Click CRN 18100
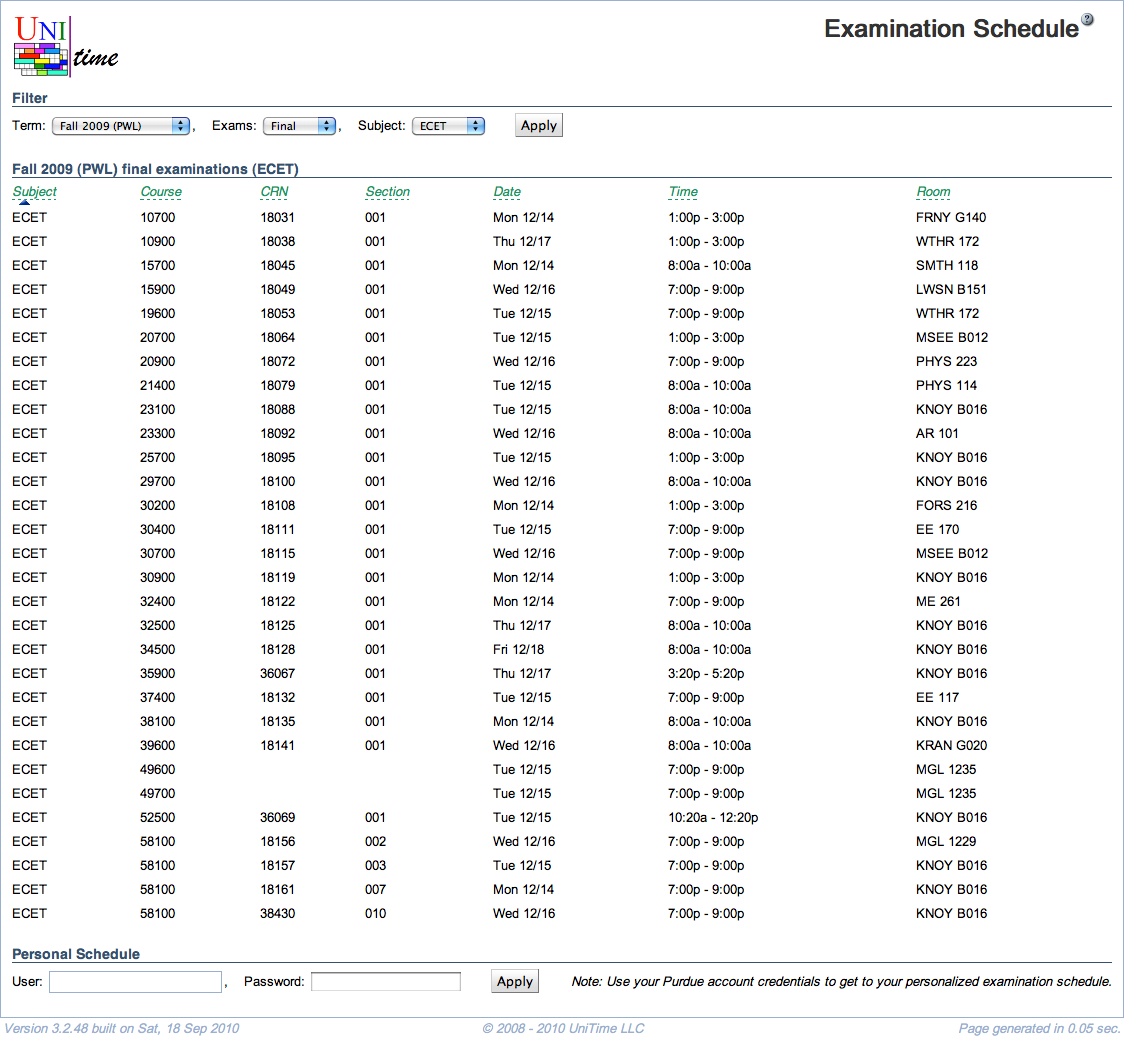 pyautogui.click(x=277, y=482)
